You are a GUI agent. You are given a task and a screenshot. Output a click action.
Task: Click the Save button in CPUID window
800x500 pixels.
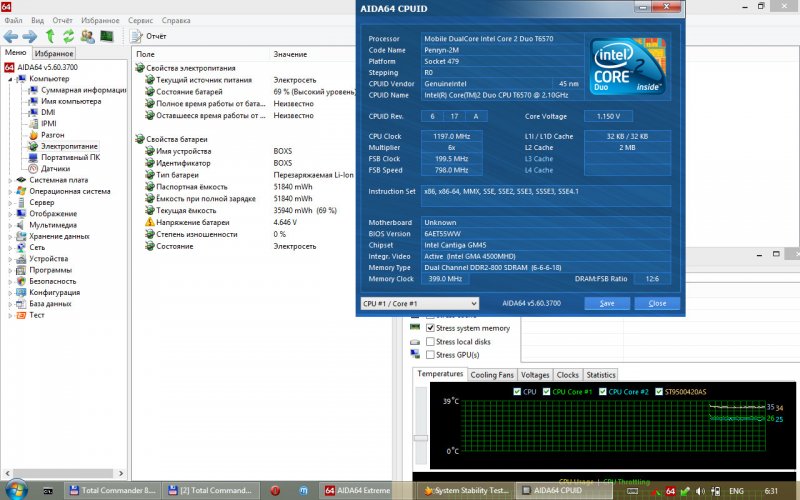[x=606, y=303]
